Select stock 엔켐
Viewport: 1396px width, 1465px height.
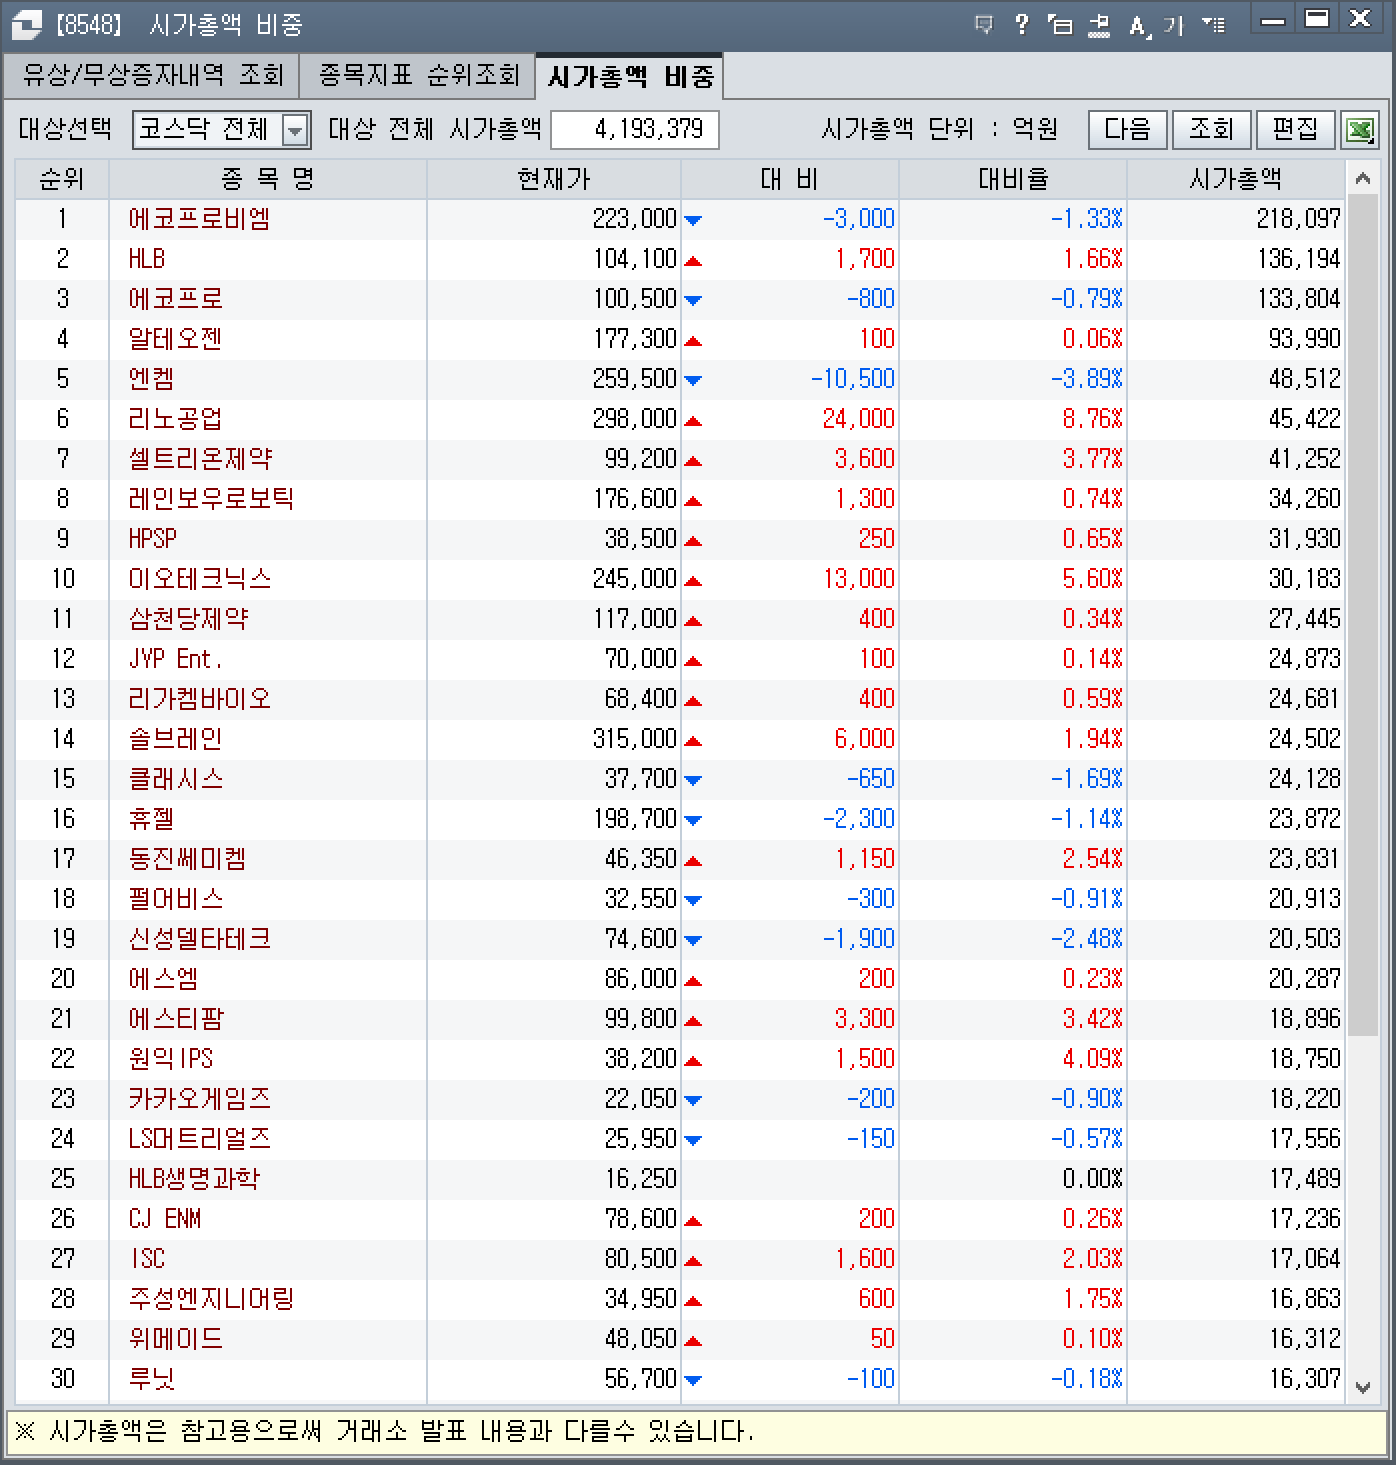point(152,379)
